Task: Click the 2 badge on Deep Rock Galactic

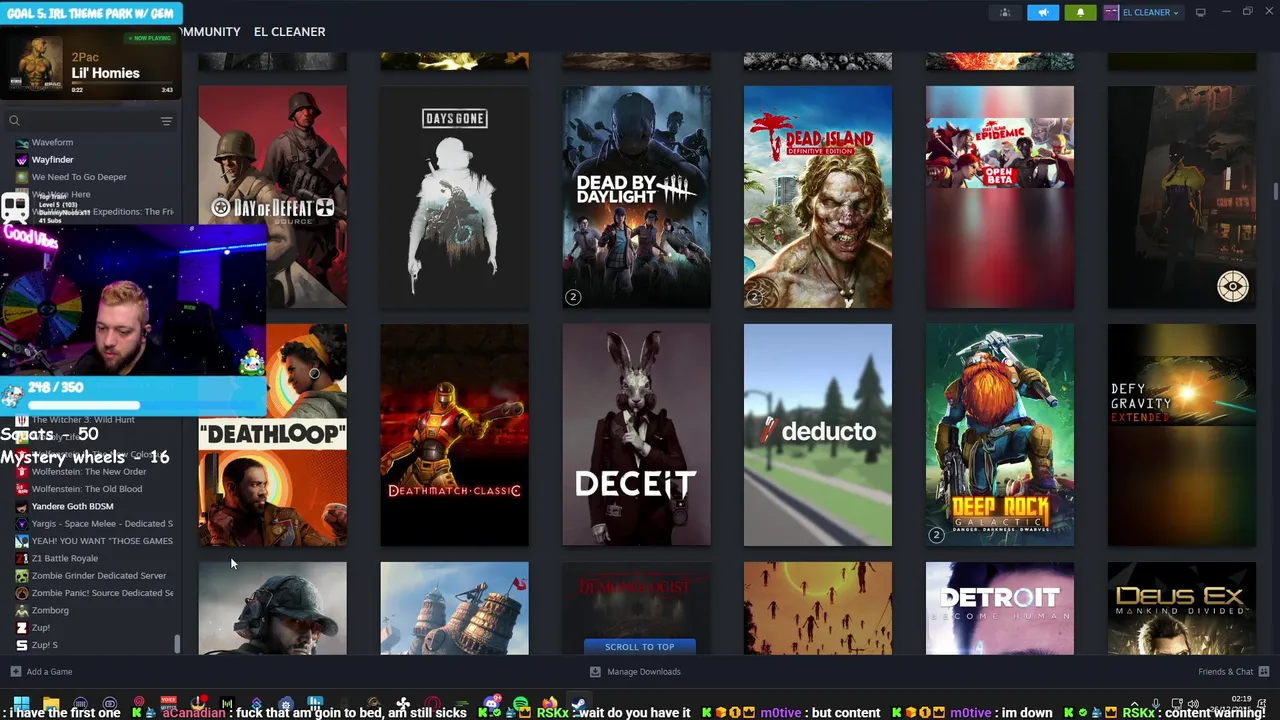Action: coord(936,535)
